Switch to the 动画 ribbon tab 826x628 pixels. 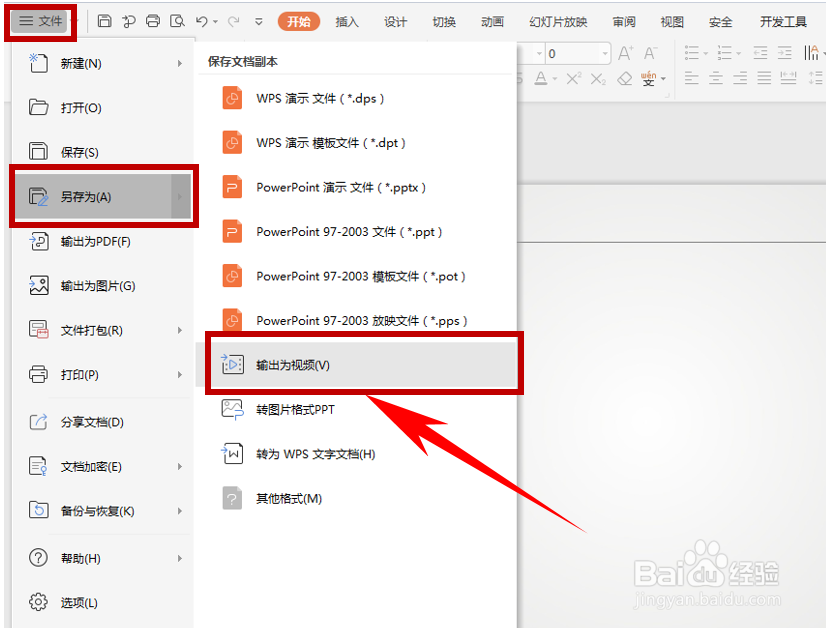(x=492, y=20)
